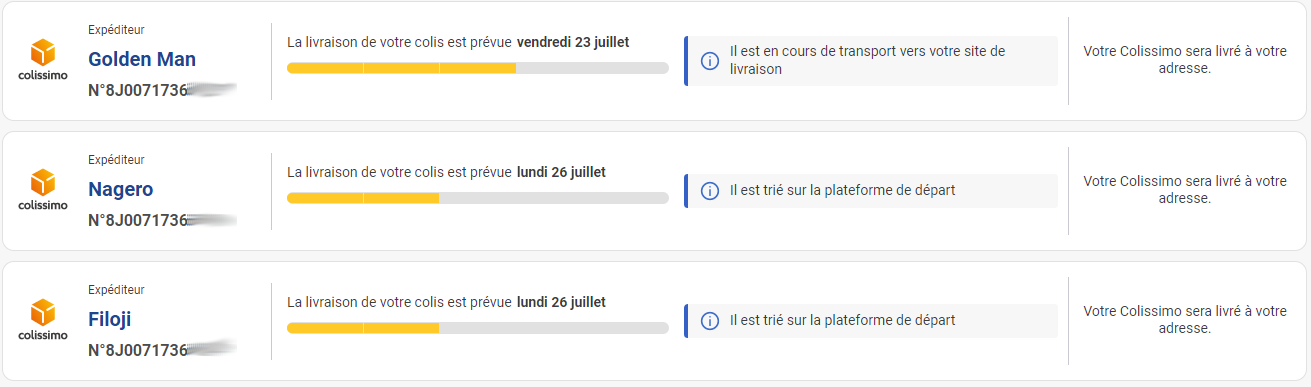1311x387 pixels.
Task: Click the Colissimo logo beside Golden Man
Action: tap(43, 60)
